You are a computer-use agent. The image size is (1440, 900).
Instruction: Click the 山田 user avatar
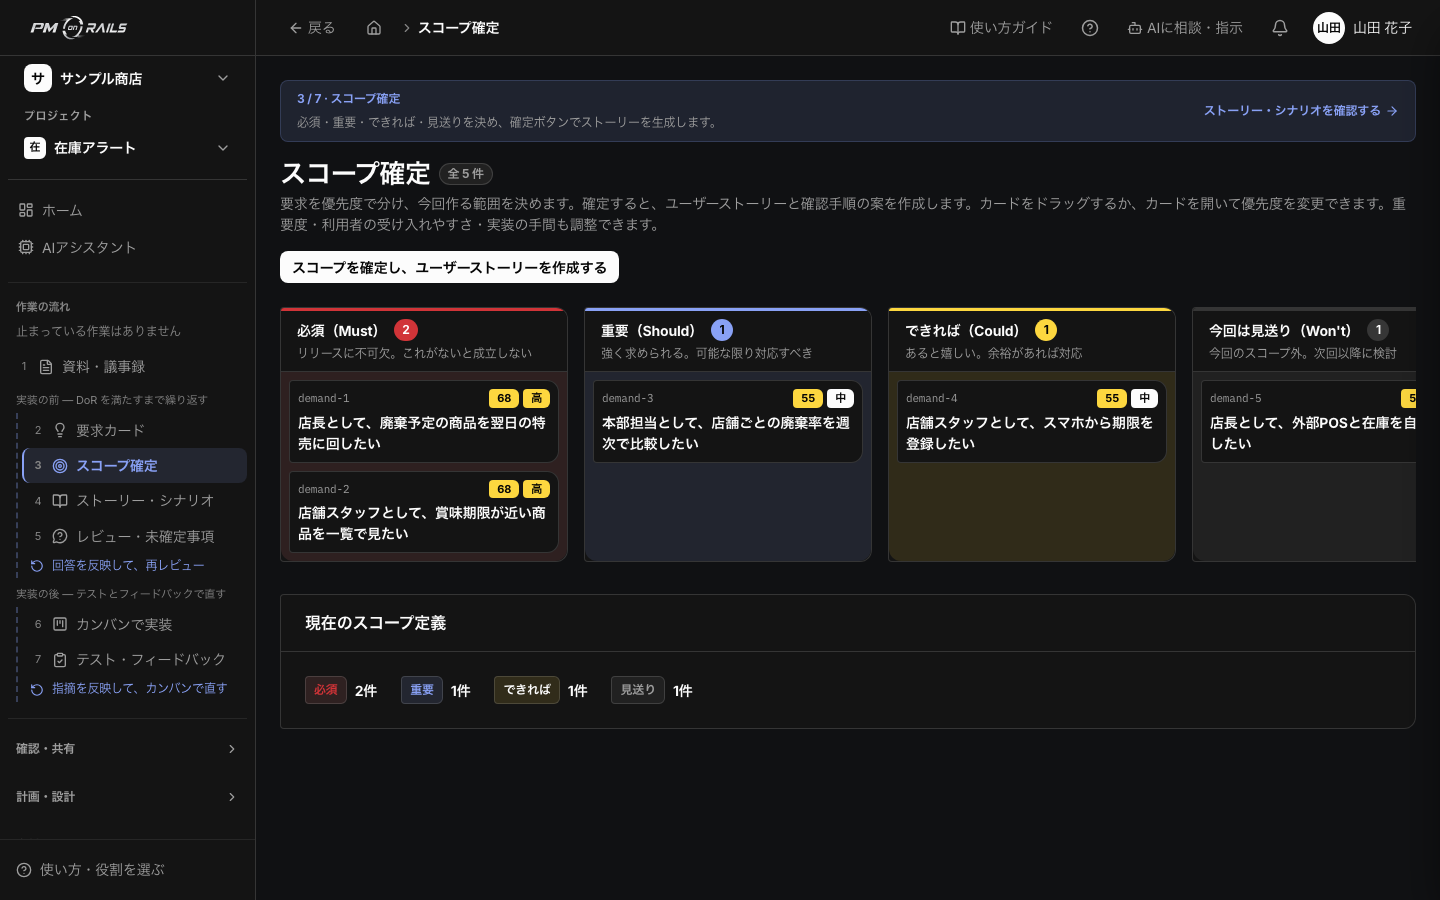1329,28
